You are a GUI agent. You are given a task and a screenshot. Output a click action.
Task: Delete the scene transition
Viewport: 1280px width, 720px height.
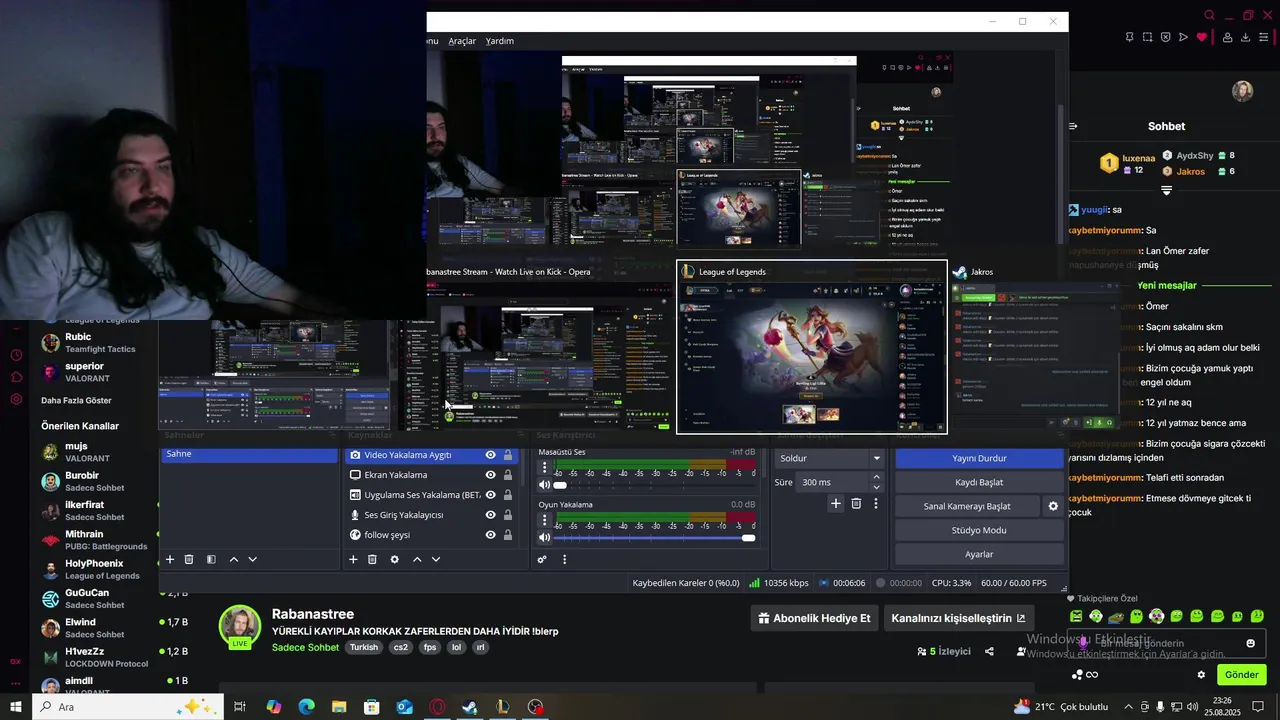click(856, 504)
